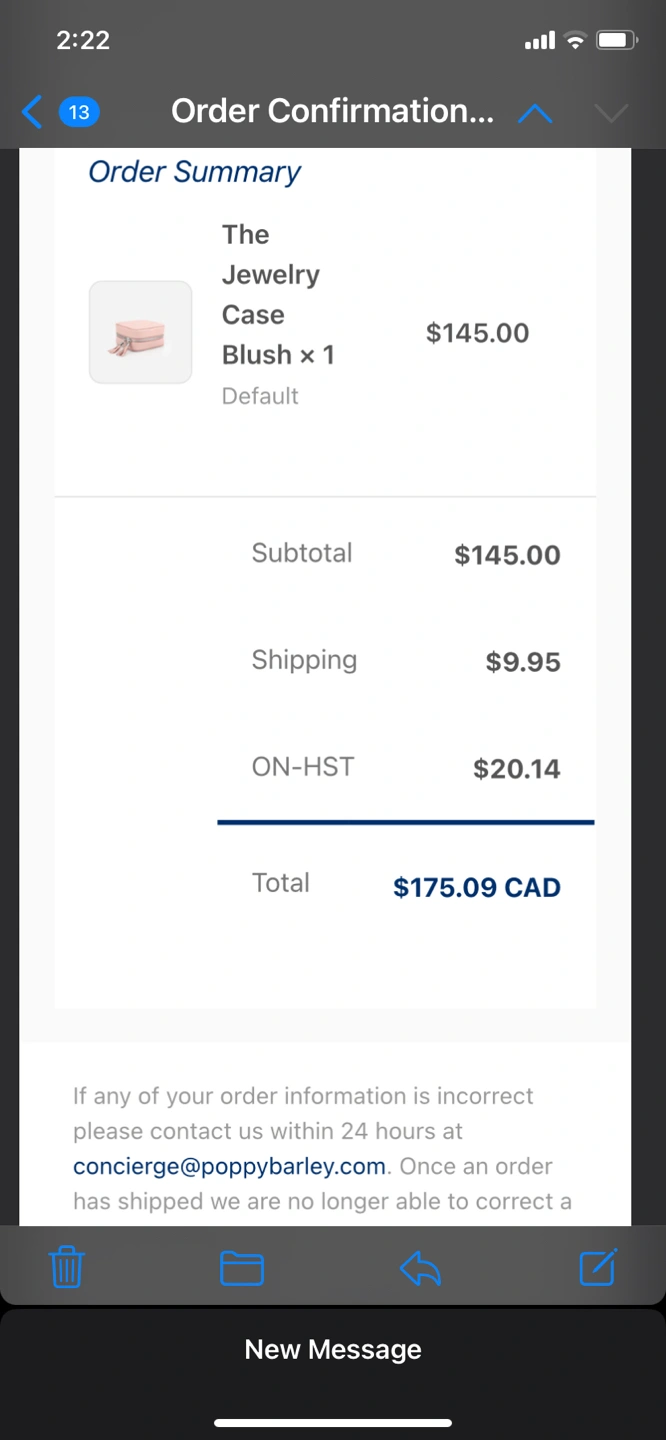
Task: Tap the Order Confirmation title
Action: point(332,111)
